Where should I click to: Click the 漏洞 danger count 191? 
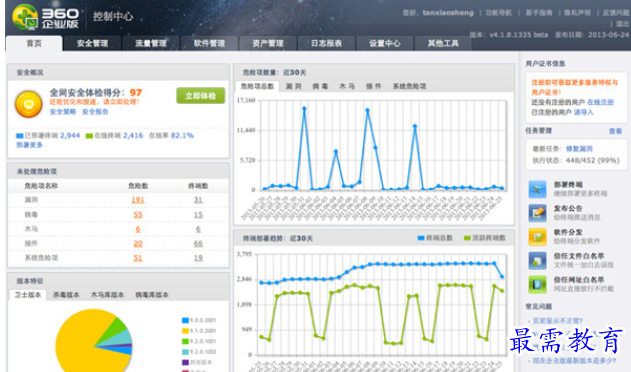[138, 200]
